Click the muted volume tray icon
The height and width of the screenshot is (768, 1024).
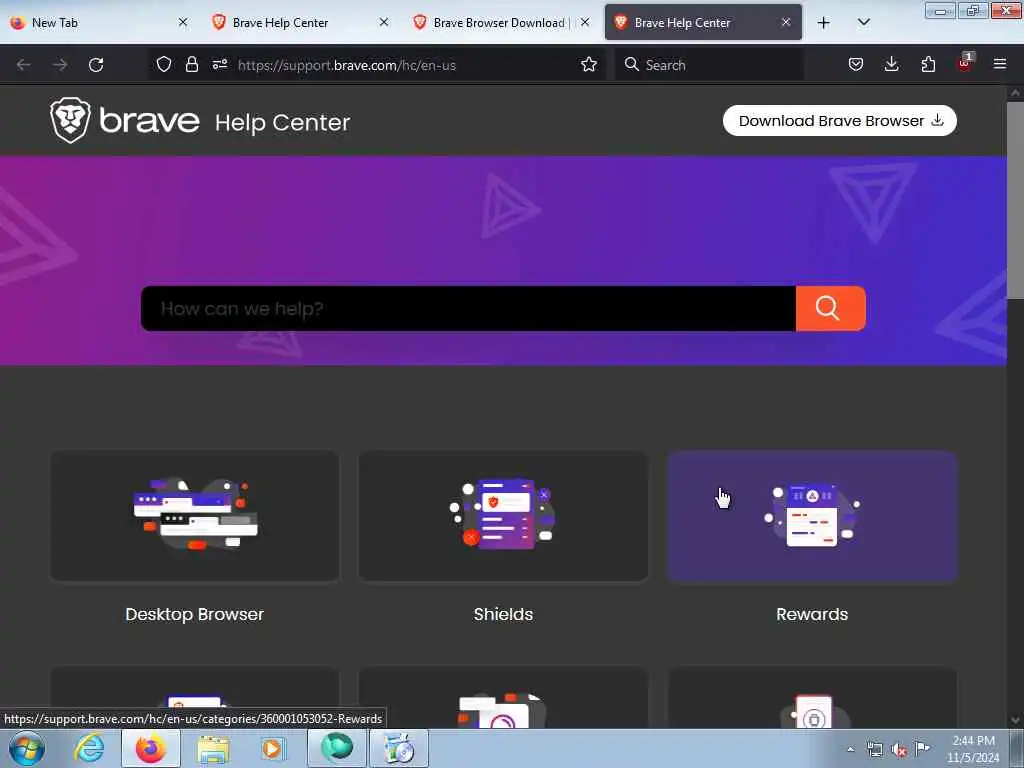coord(899,749)
